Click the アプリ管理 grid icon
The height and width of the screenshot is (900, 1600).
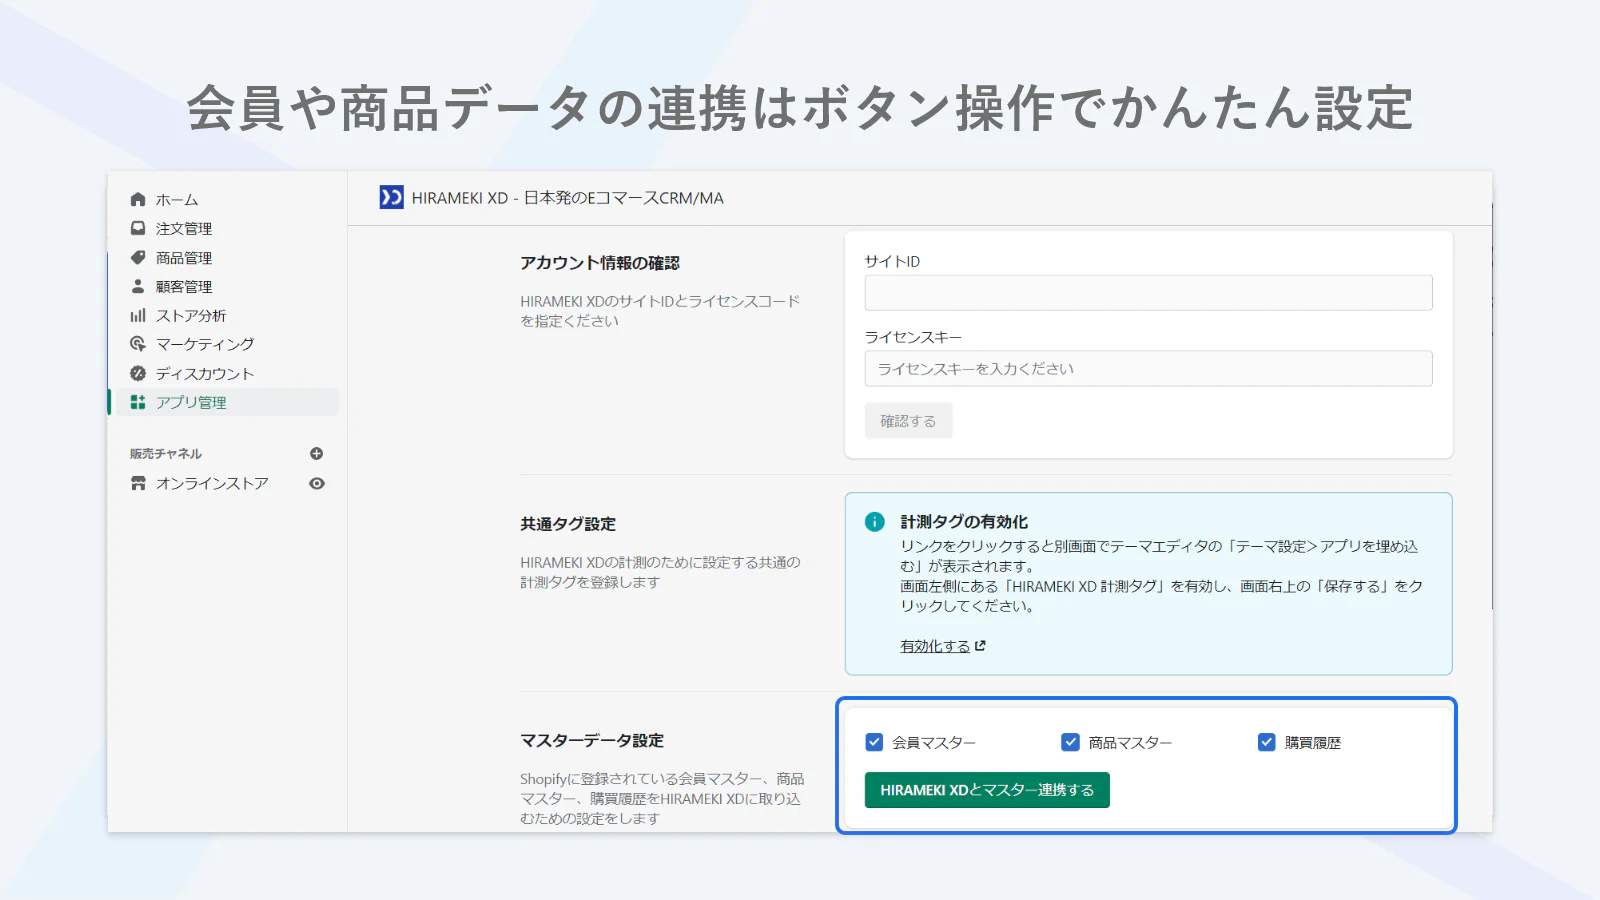pyautogui.click(x=138, y=402)
